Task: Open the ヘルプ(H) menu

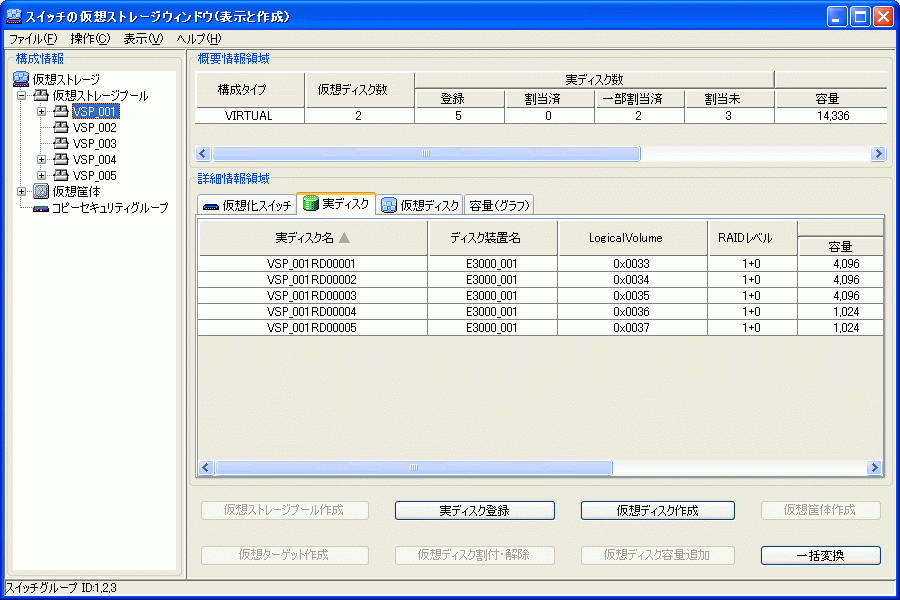Action: 199,38
